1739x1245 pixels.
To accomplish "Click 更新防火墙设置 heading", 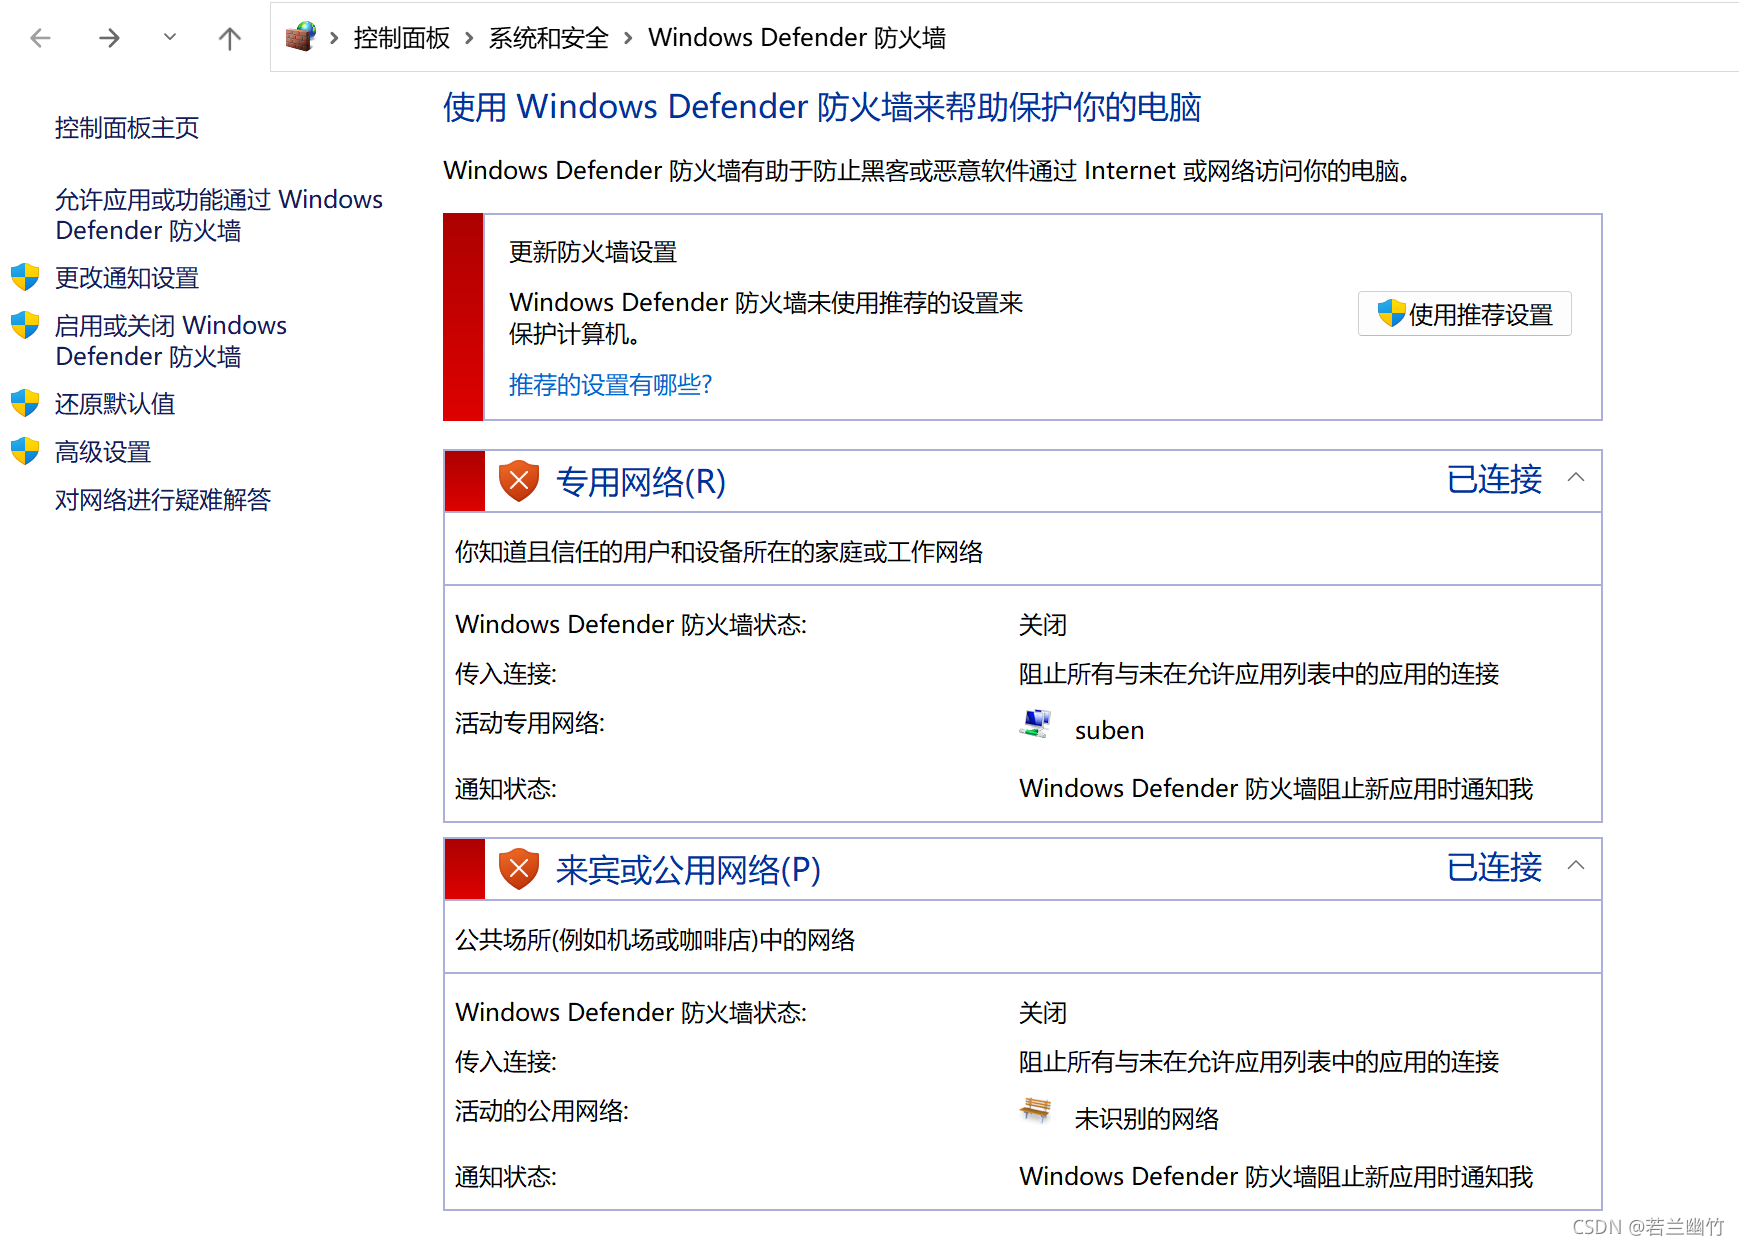I will coord(593,253).
